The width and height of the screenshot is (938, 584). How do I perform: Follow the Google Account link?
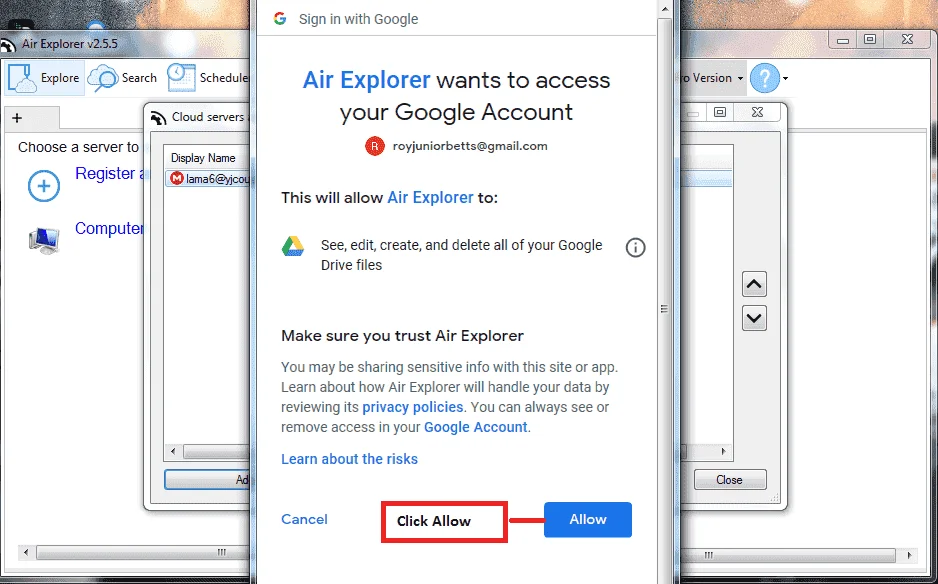(x=476, y=427)
